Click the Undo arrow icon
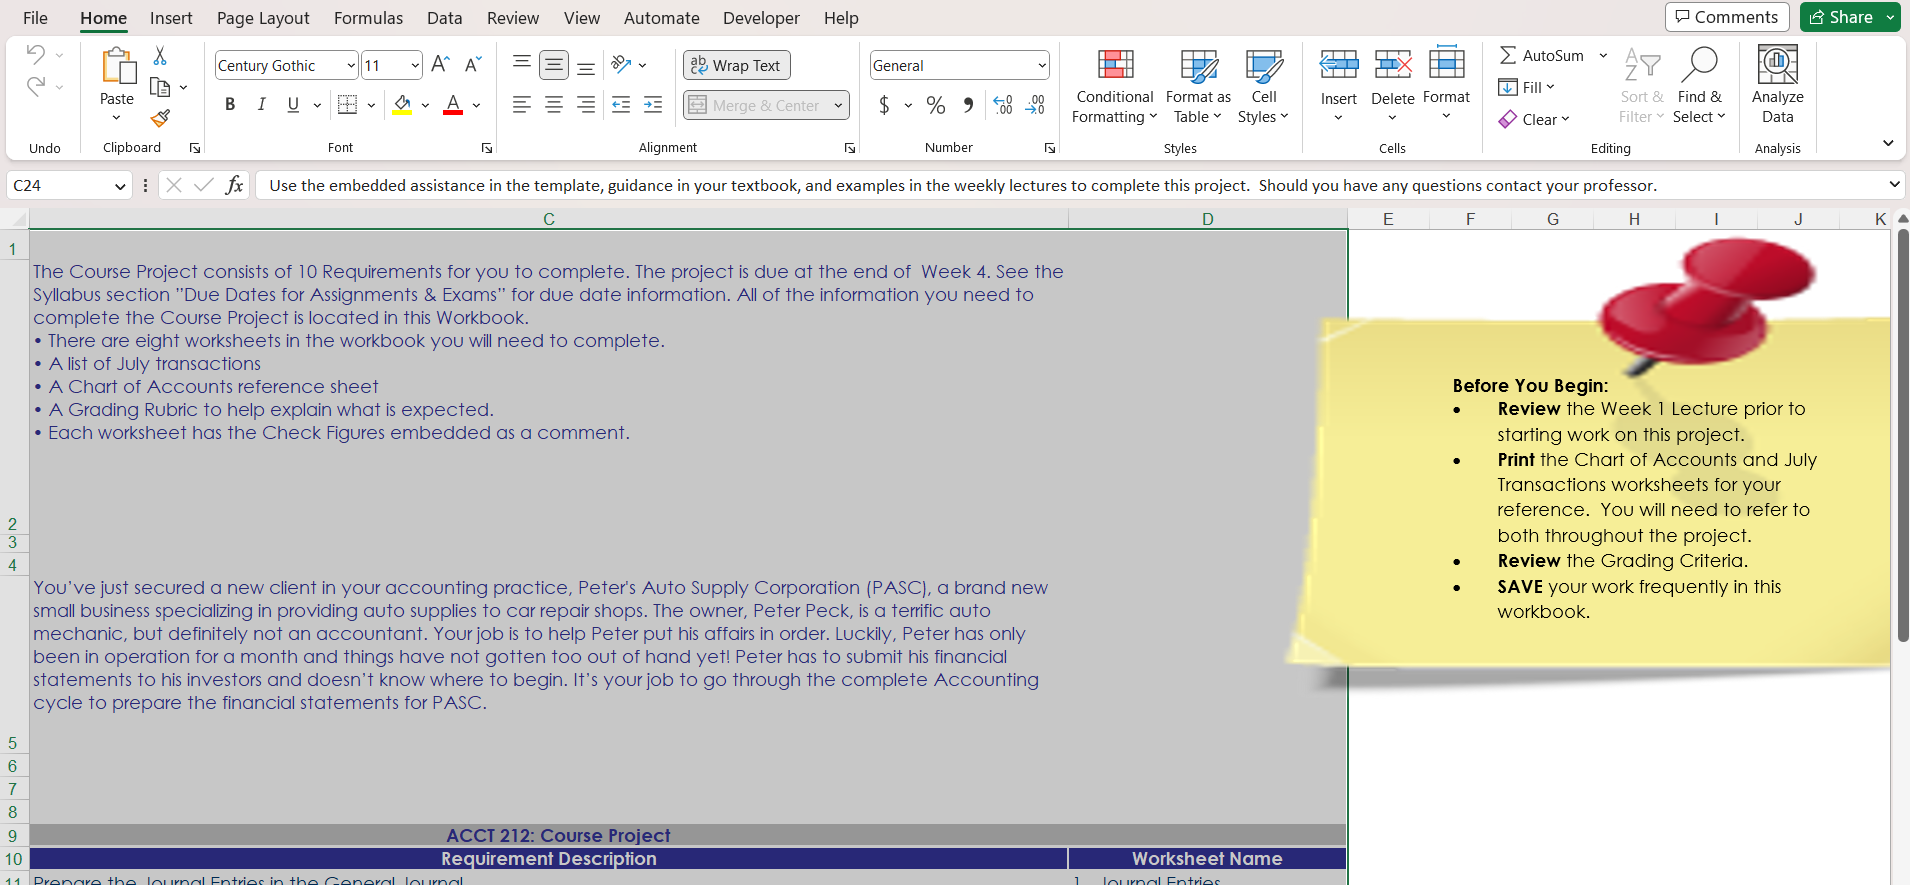 [36, 54]
